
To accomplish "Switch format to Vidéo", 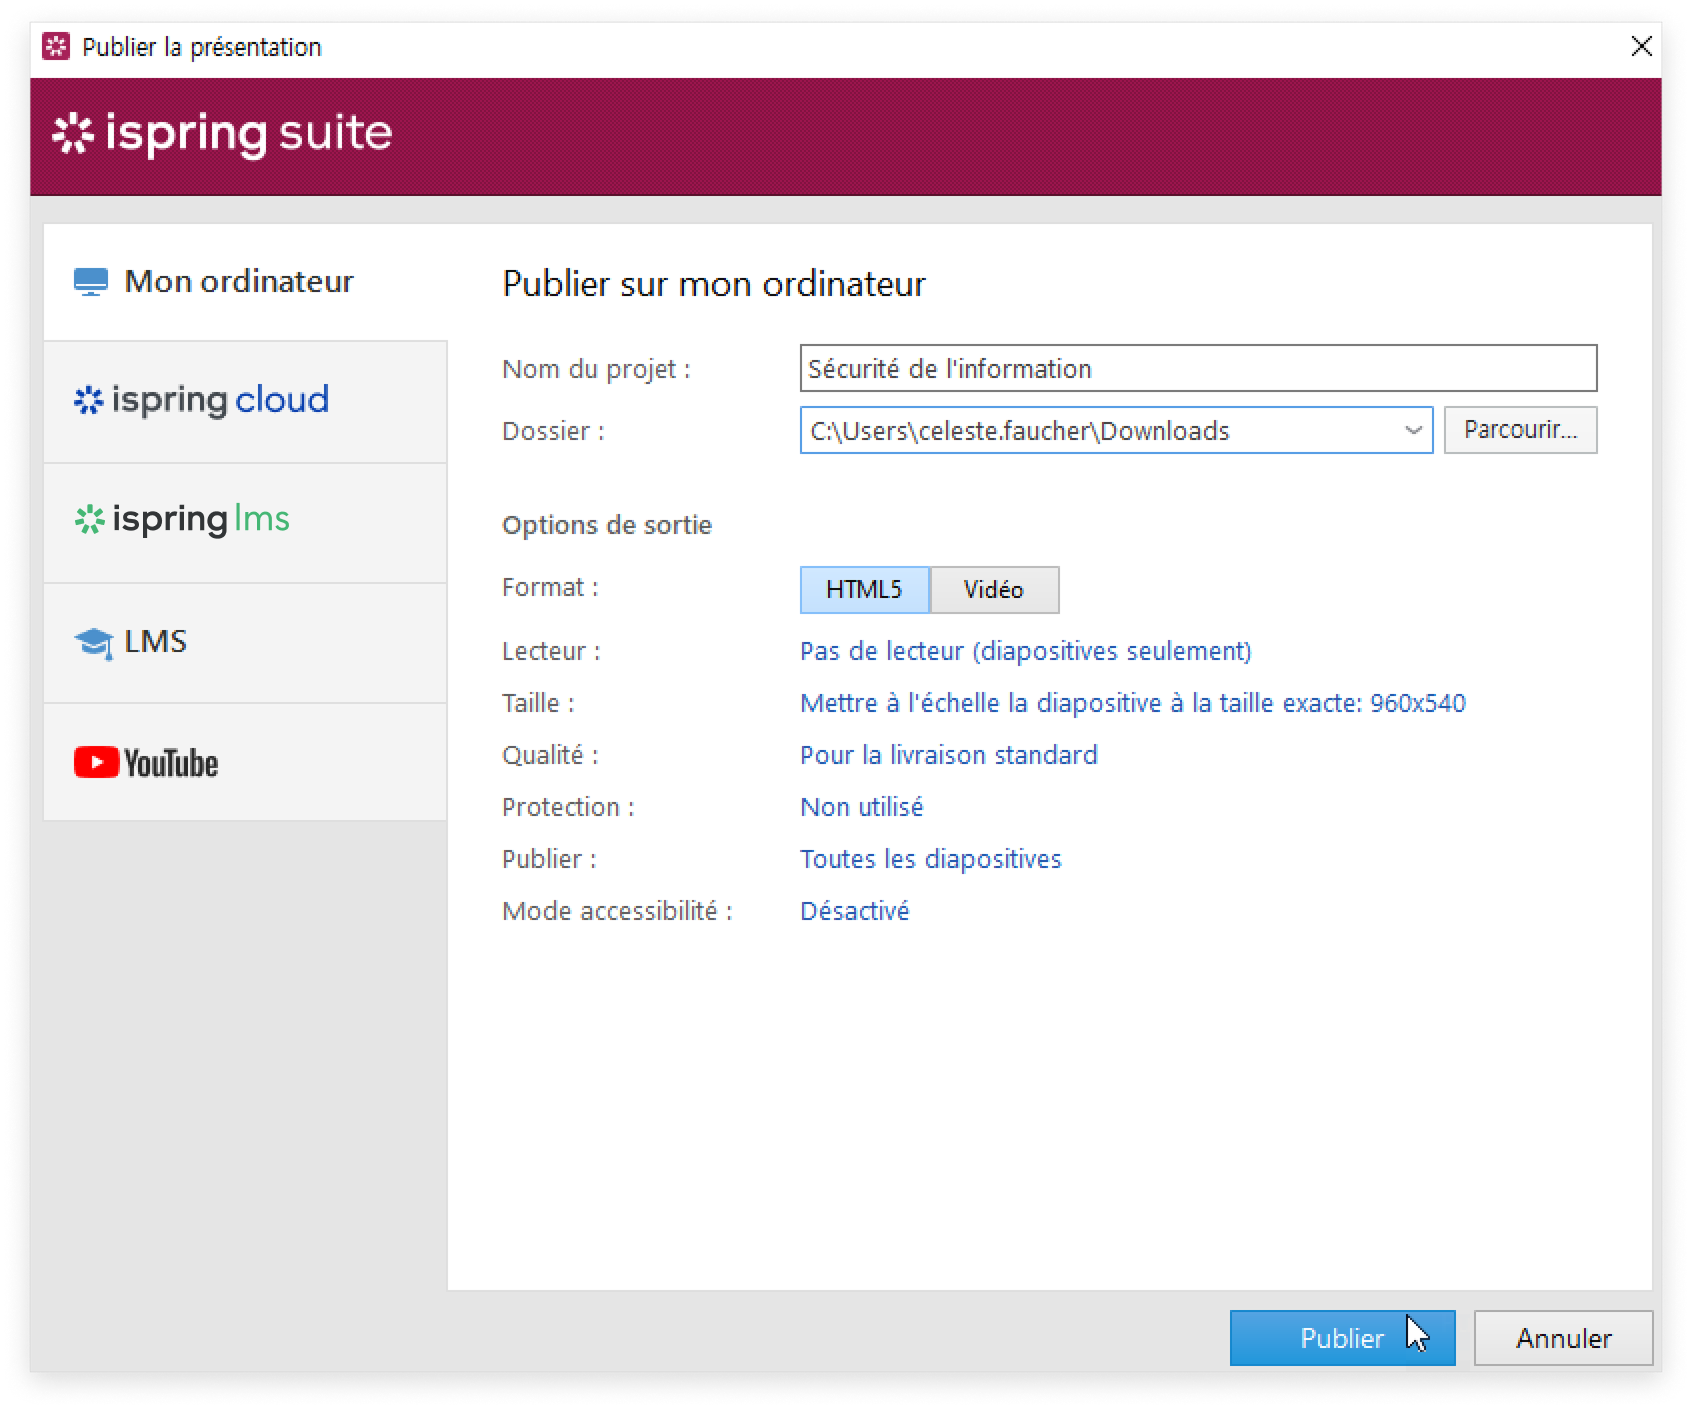I will point(994,589).
